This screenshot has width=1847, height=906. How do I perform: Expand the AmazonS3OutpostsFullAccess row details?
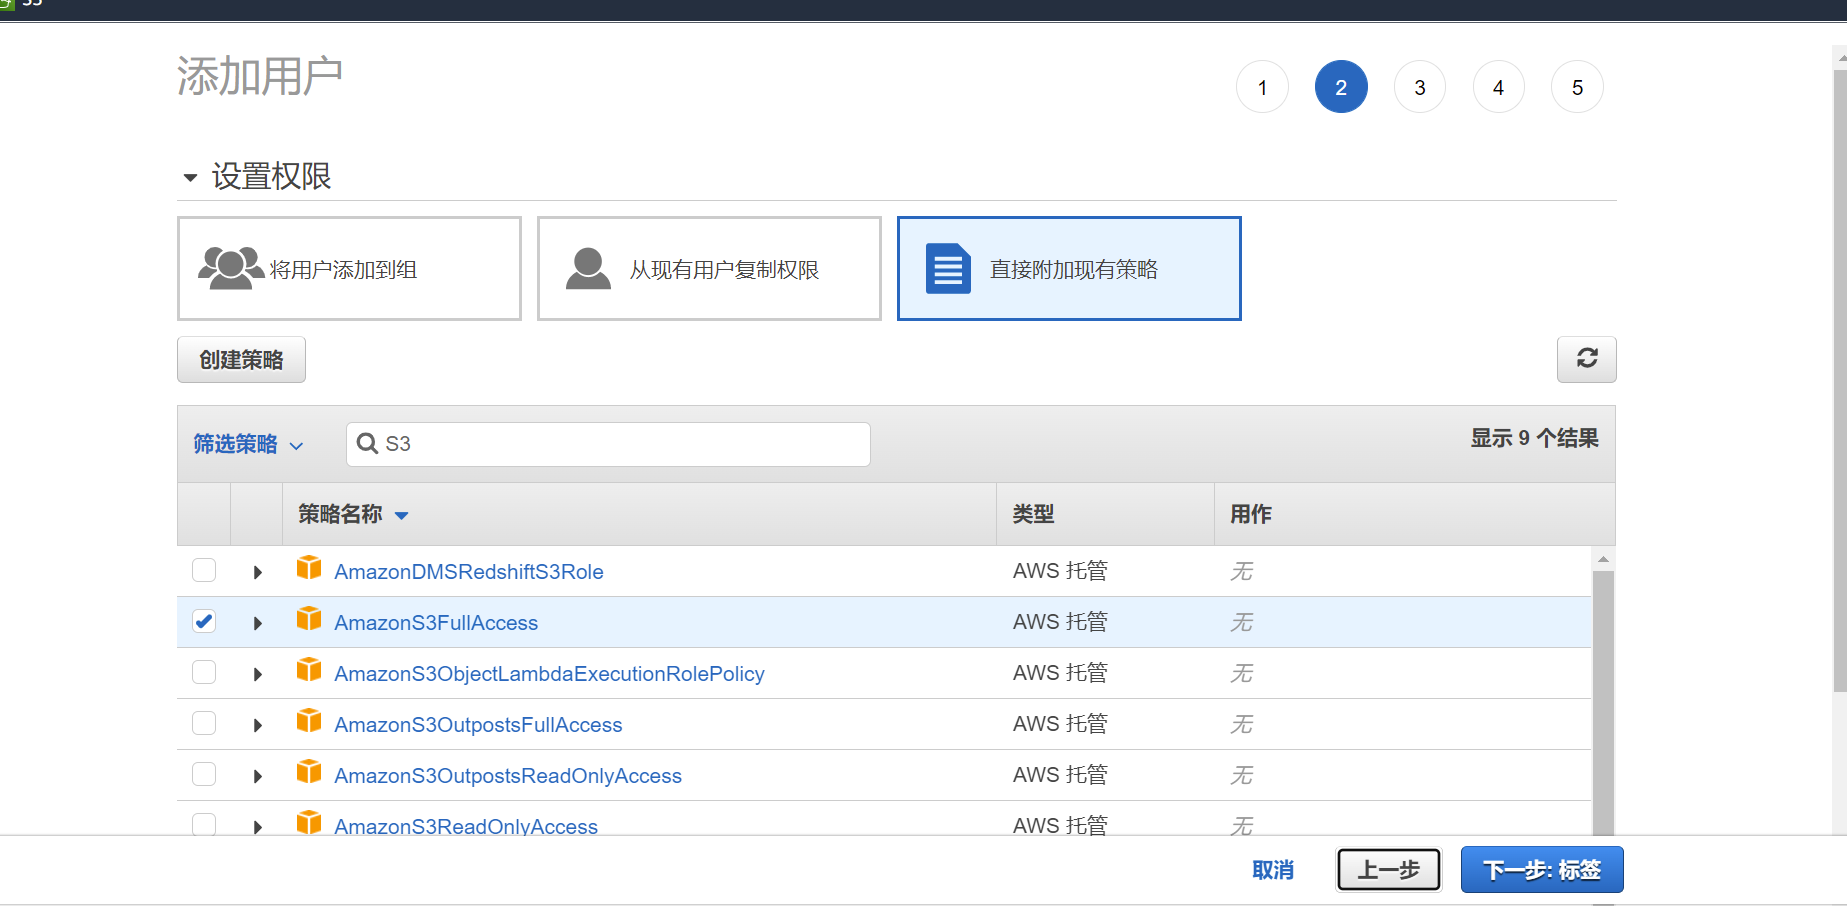click(x=257, y=725)
